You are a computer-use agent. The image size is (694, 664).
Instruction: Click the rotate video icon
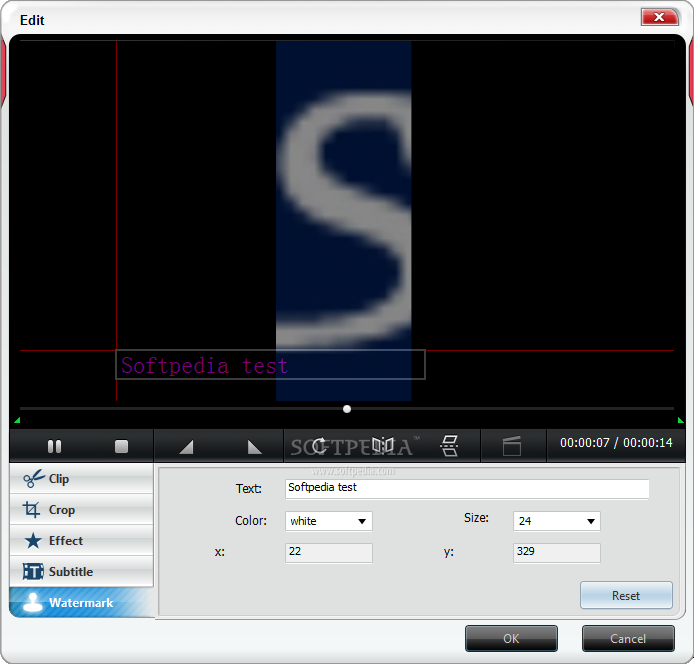(x=319, y=445)
